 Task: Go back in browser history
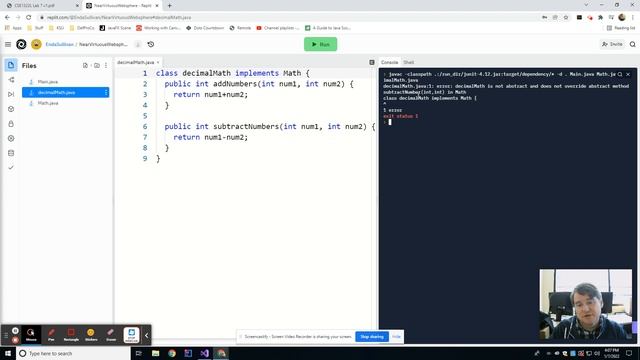point(7,17)
